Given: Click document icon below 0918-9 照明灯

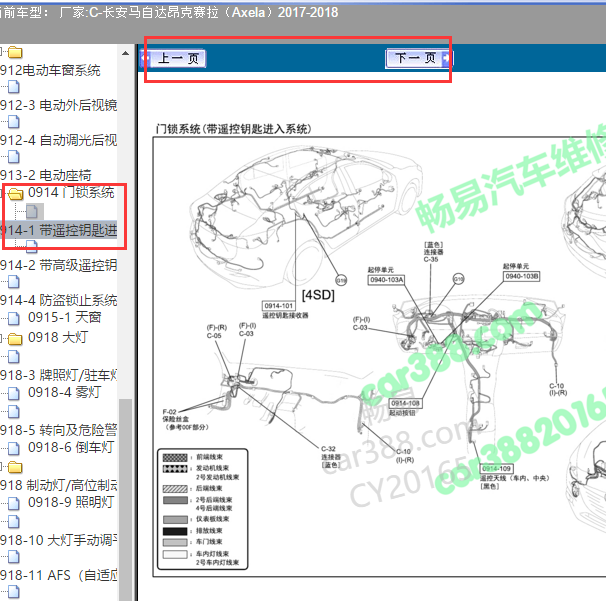Looking at the screenshot, I should pyautogui.click(x=14, y=522).
